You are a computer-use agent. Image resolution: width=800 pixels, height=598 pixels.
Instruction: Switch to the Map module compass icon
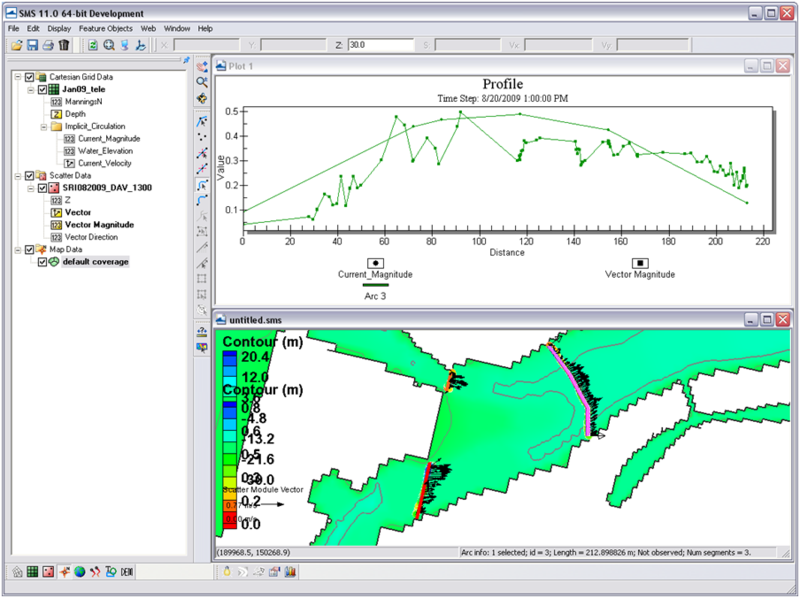[64, 572]
